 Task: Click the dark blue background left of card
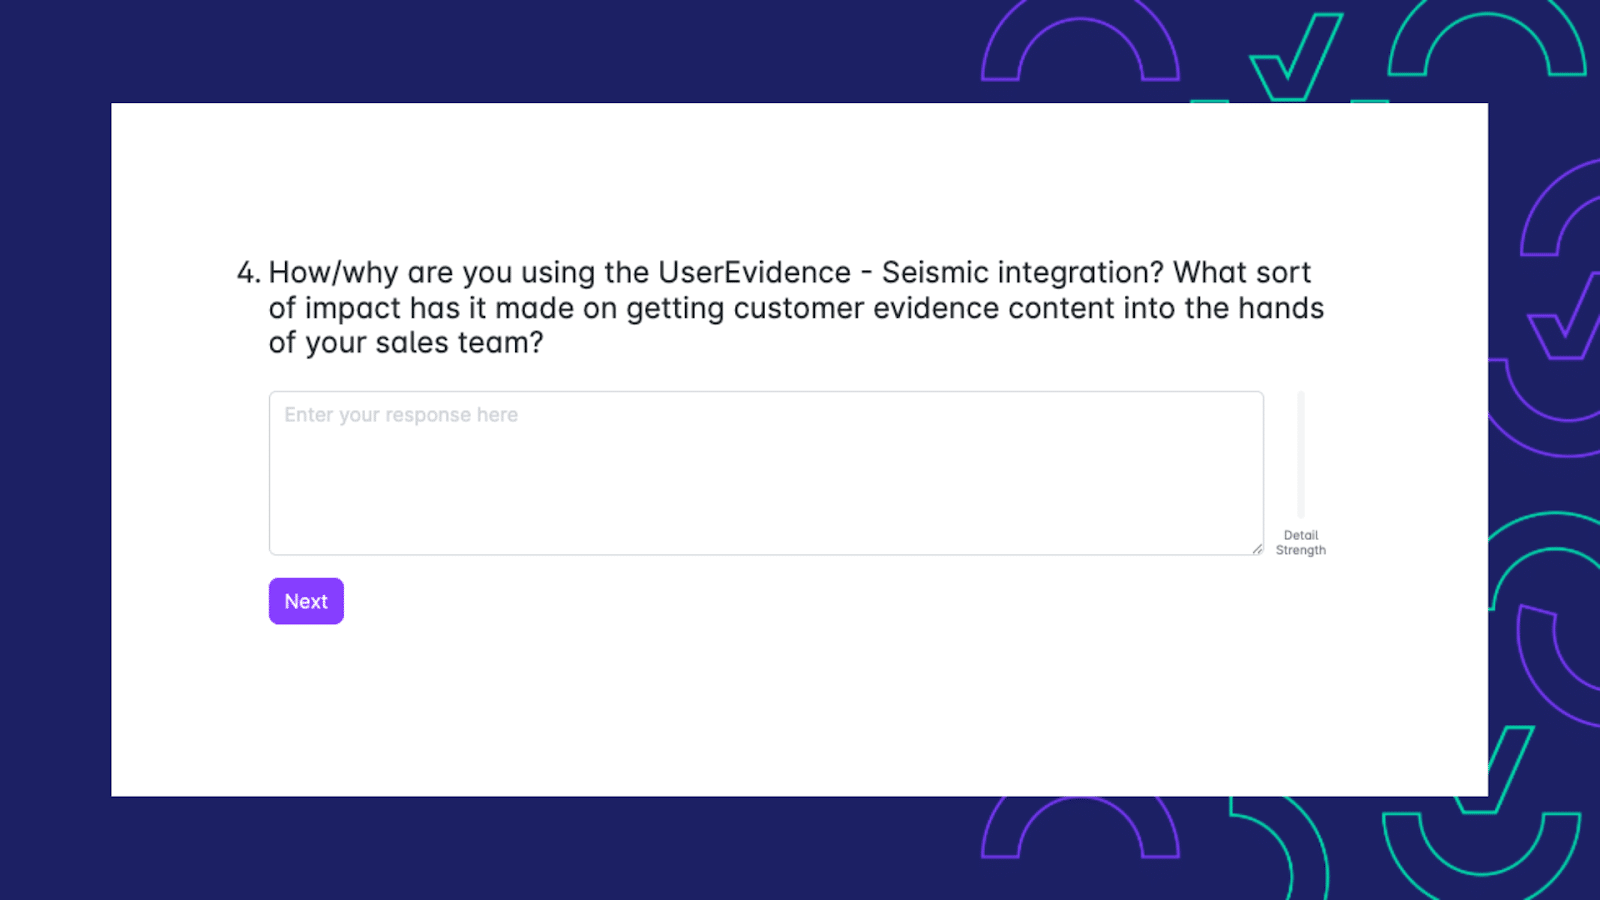pyautogui.click(x=55, y=450)
